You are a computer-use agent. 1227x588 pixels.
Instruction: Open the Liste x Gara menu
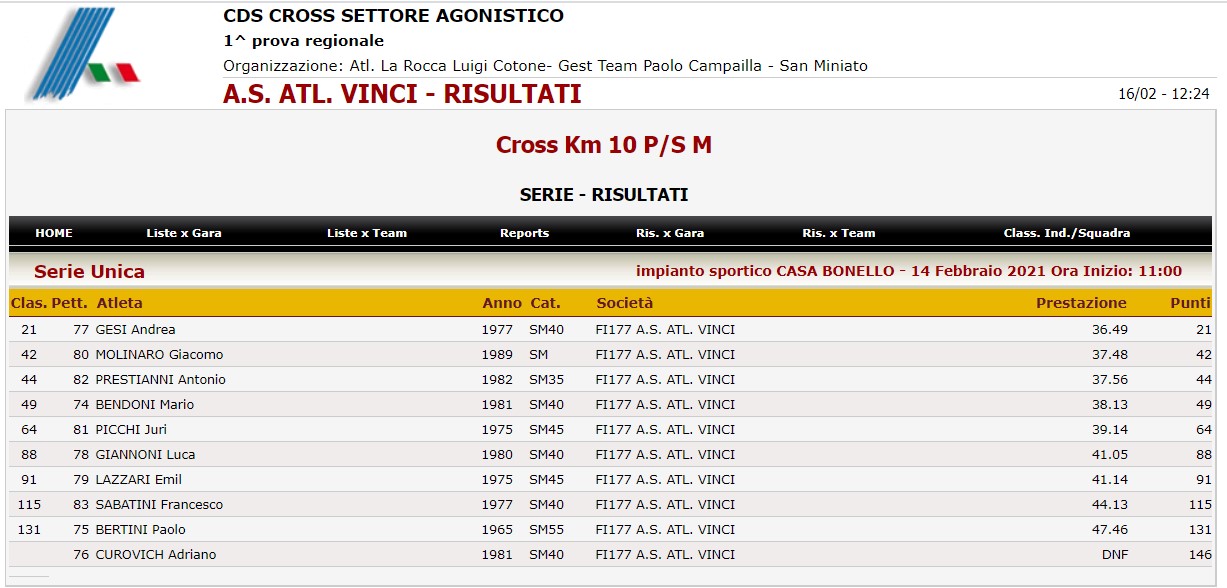tap(184, 233)
